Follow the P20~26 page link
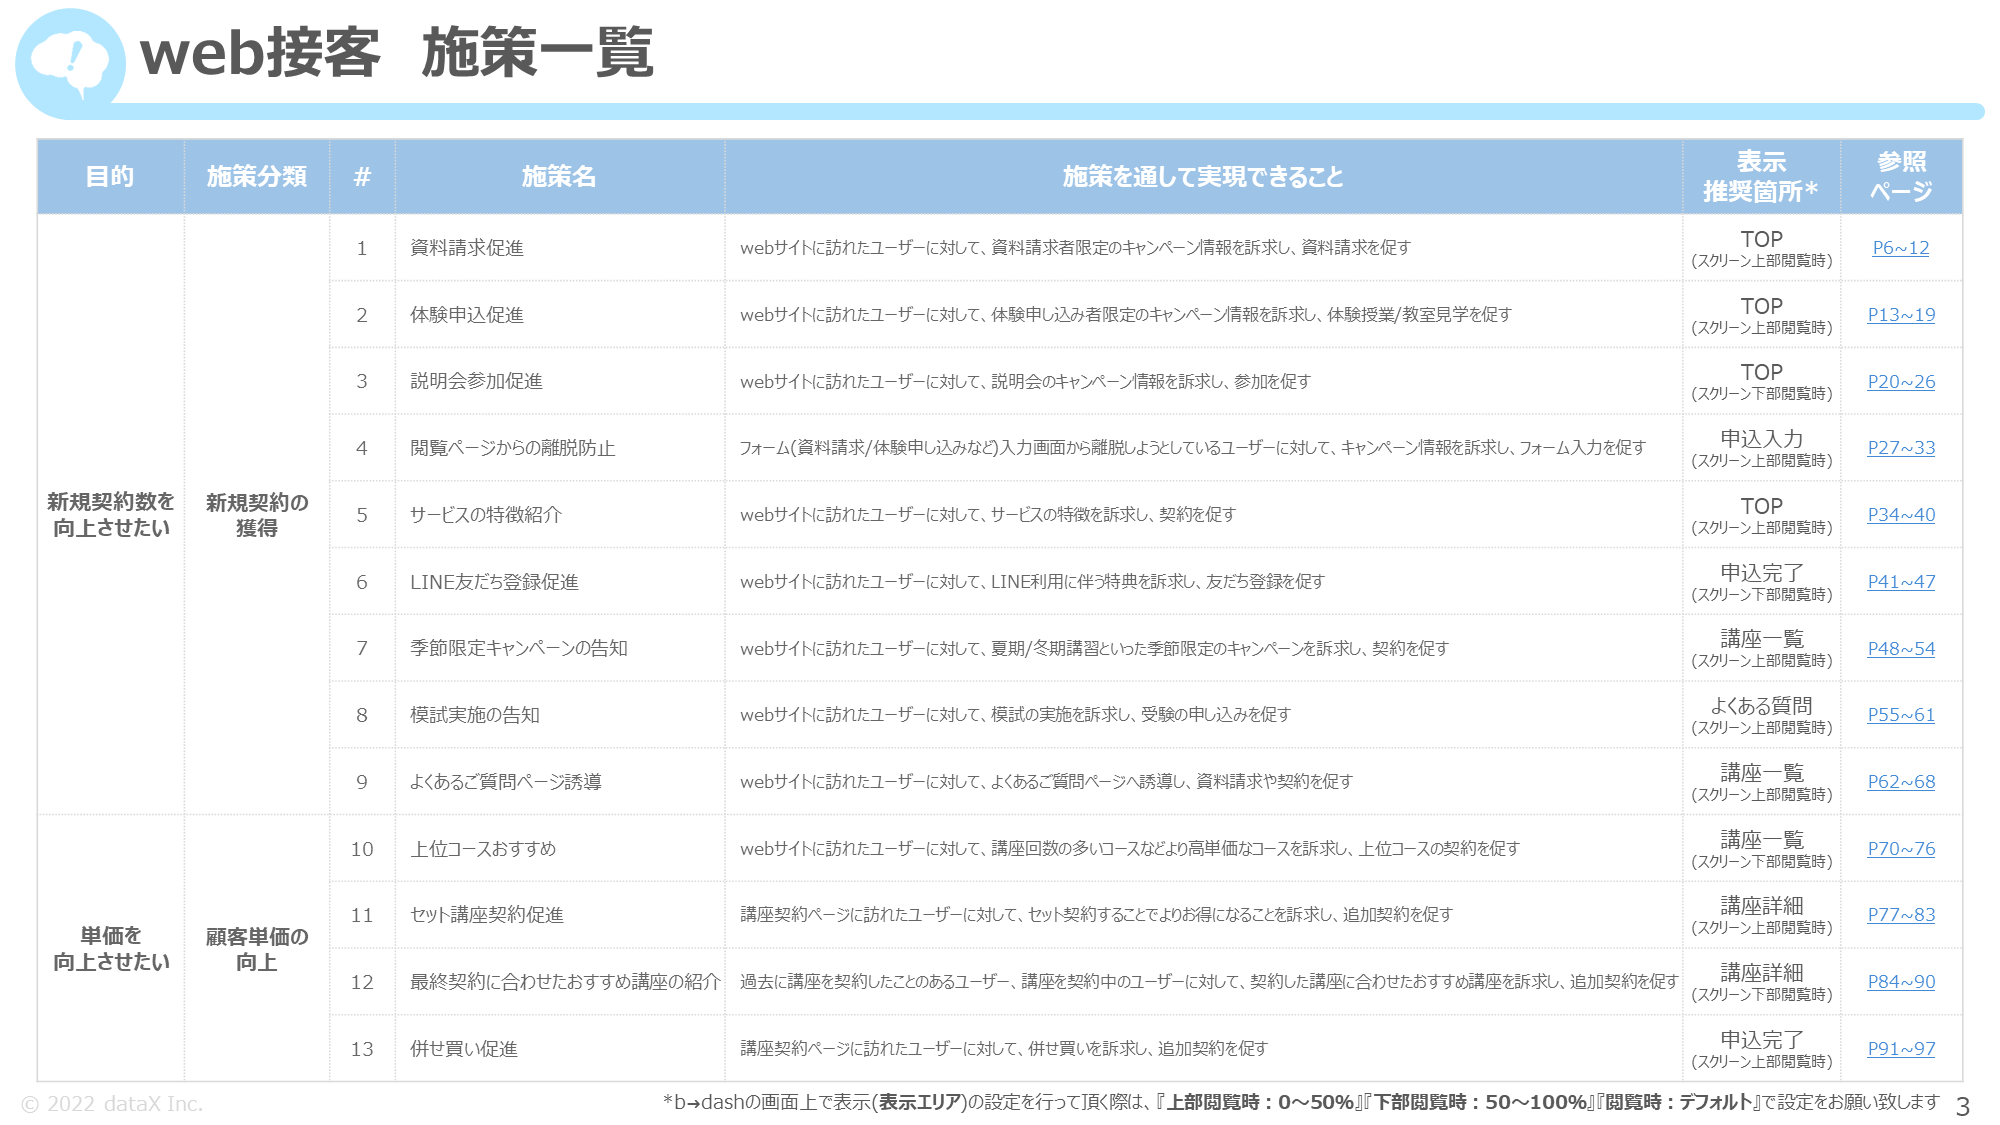The width and height of the screenshot is (2000, 1125). click(1901, 382)
